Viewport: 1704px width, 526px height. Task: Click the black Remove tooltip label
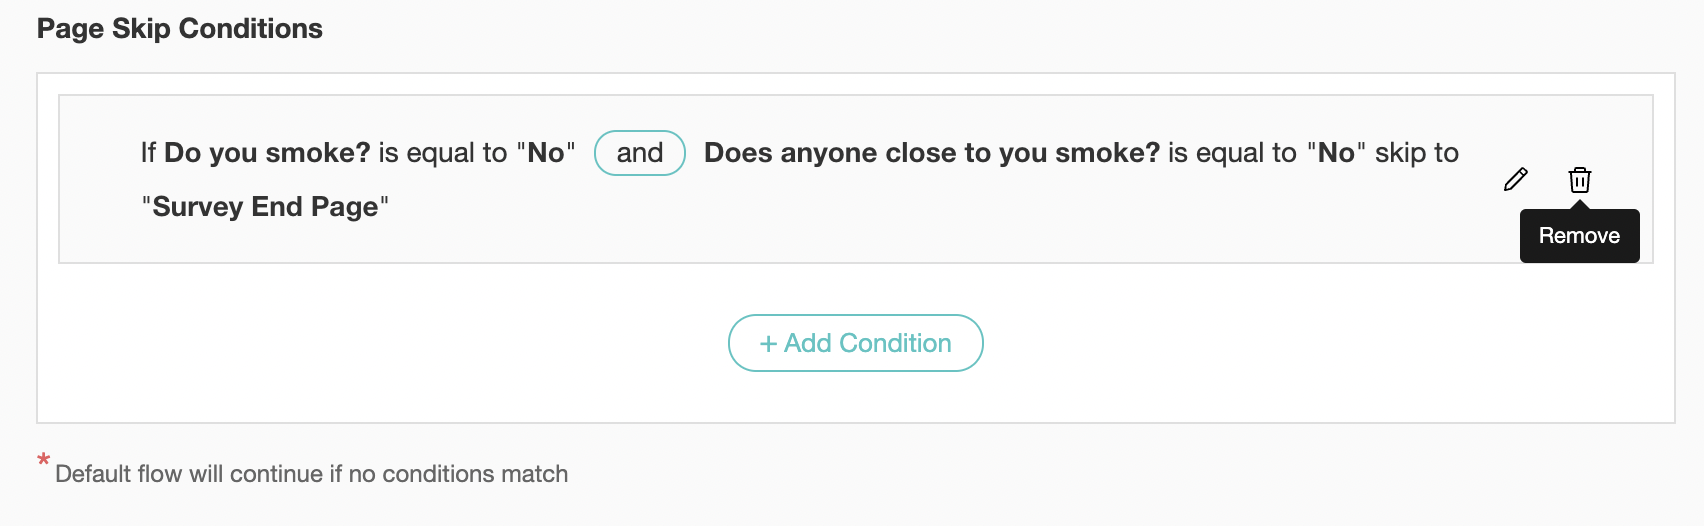coord(1579,236)
